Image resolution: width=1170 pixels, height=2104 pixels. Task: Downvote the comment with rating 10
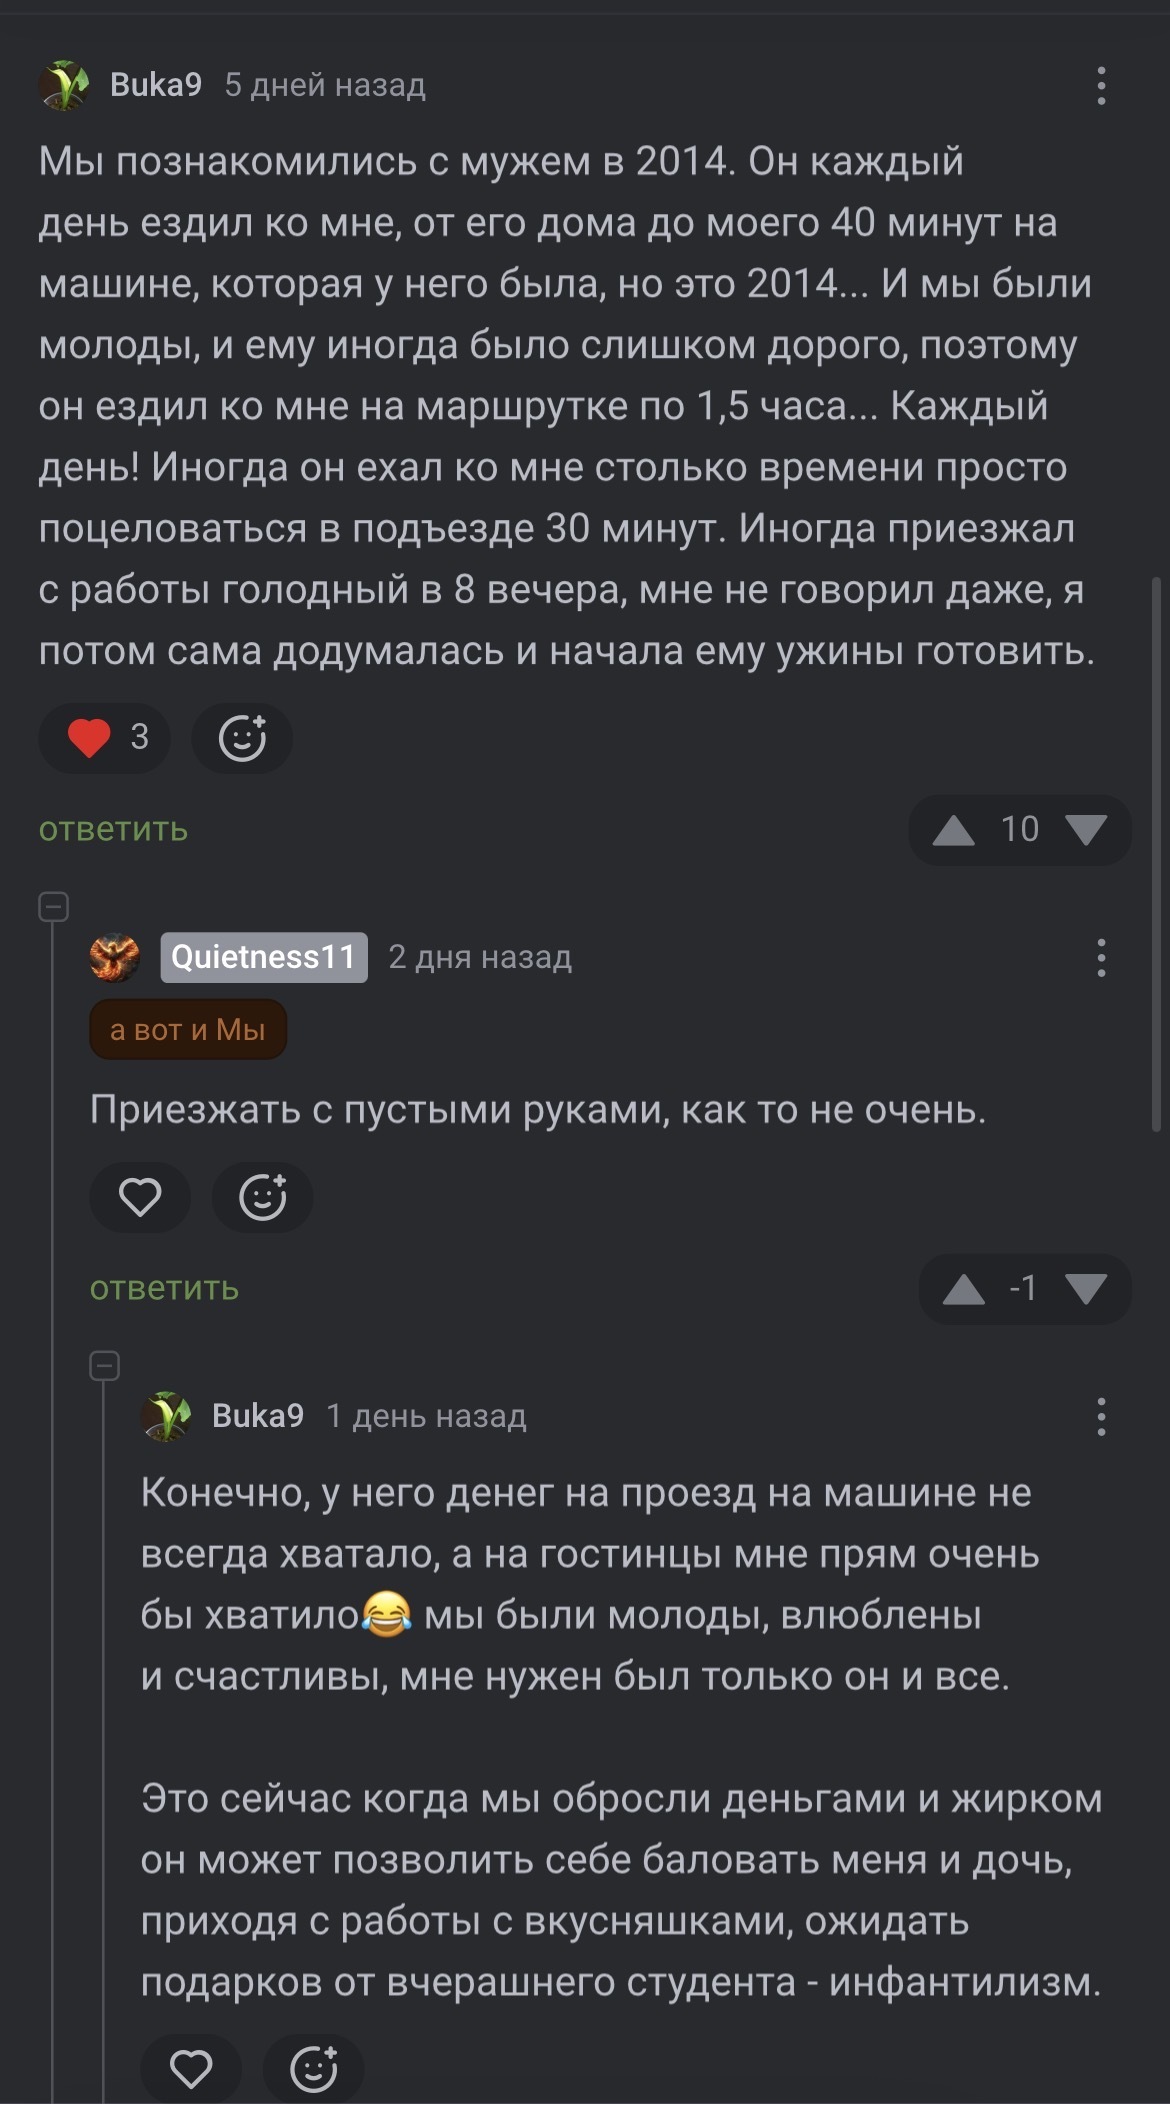click(x=1086, y=830)
